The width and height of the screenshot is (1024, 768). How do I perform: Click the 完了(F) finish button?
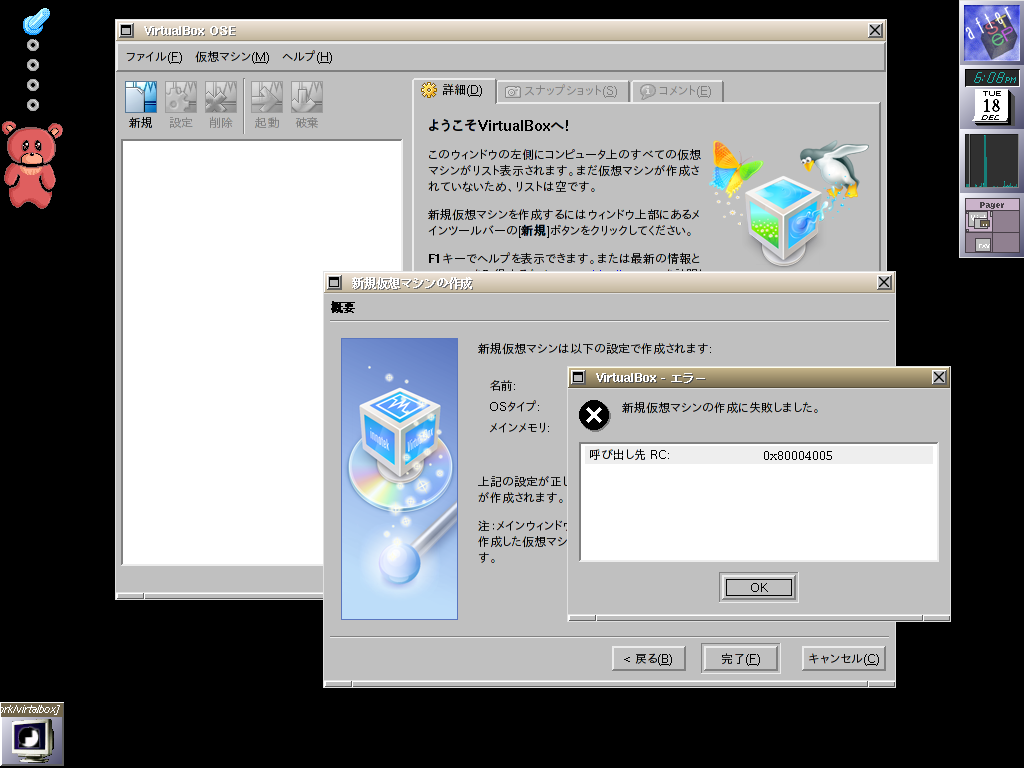point(741,658)
